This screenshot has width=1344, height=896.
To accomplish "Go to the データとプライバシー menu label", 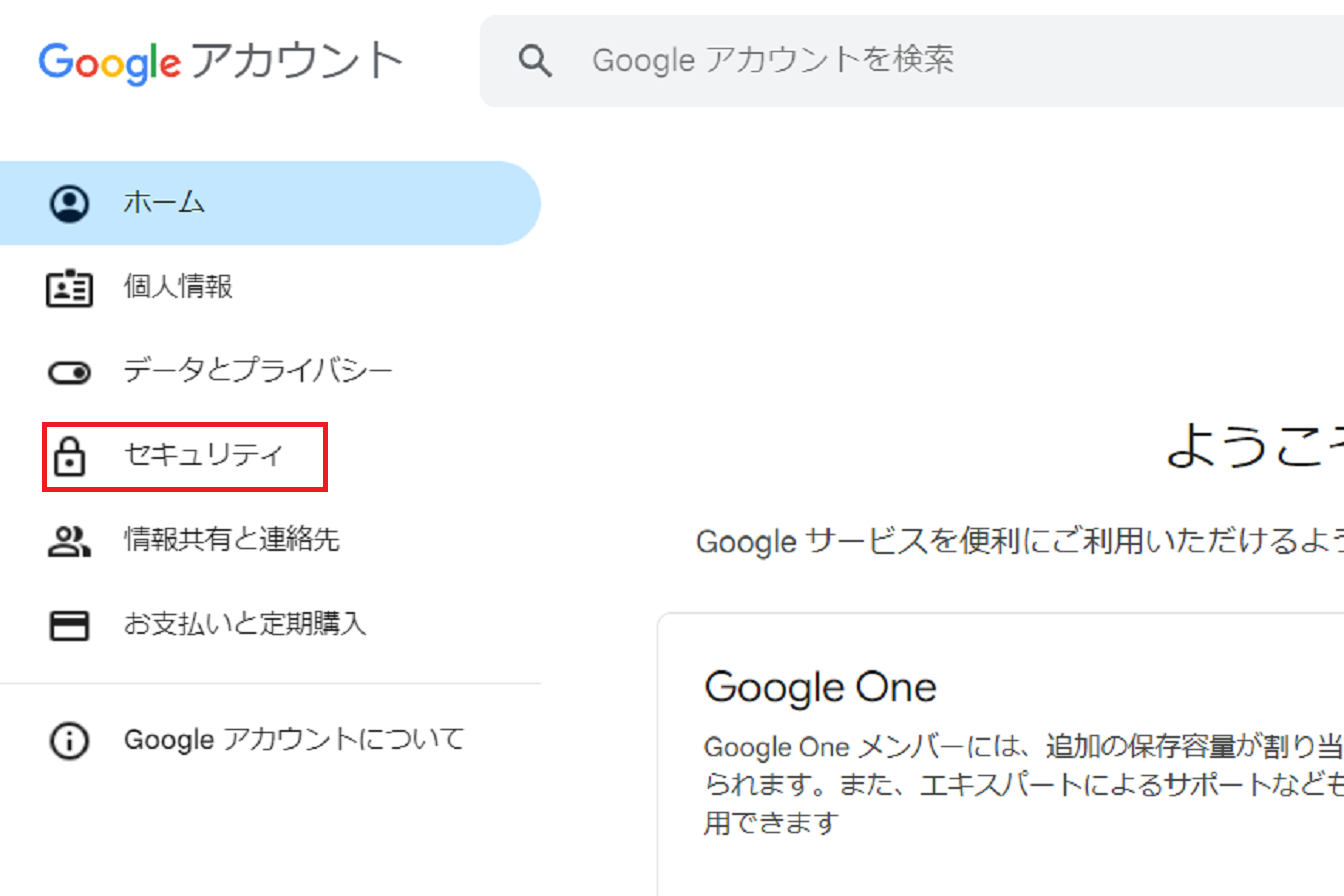I will [258, 373].
